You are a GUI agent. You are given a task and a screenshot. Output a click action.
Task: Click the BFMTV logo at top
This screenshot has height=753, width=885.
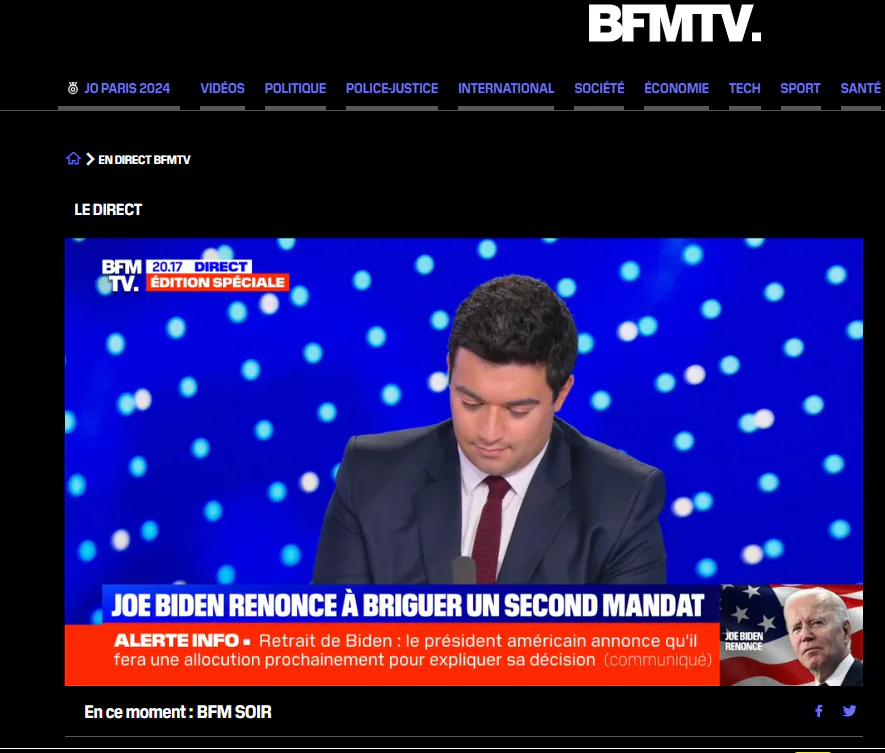674,23
